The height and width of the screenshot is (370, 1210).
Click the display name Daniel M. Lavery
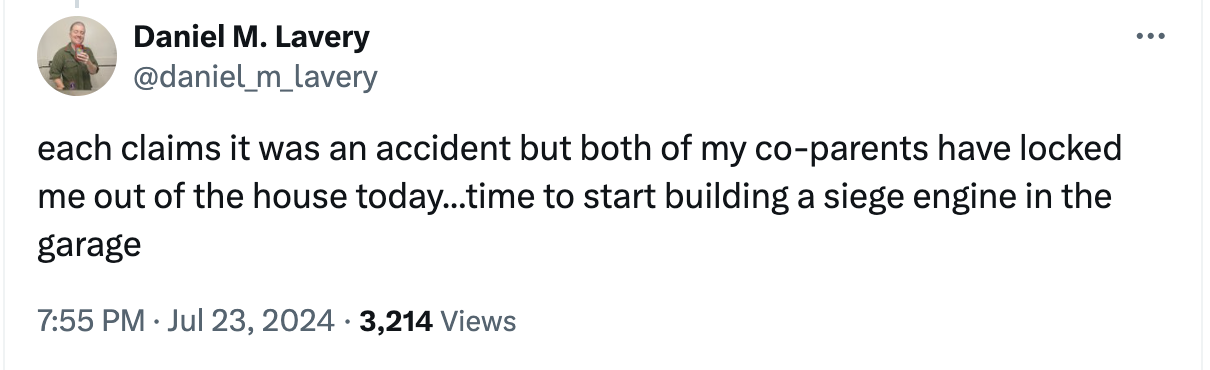click(251, 38)
